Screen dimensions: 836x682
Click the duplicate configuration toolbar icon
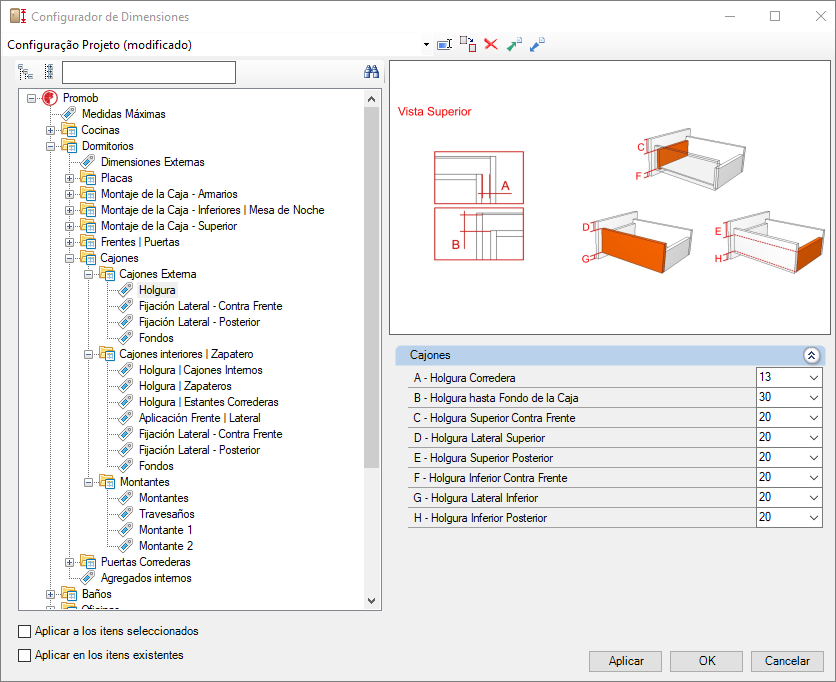point(468,44)
